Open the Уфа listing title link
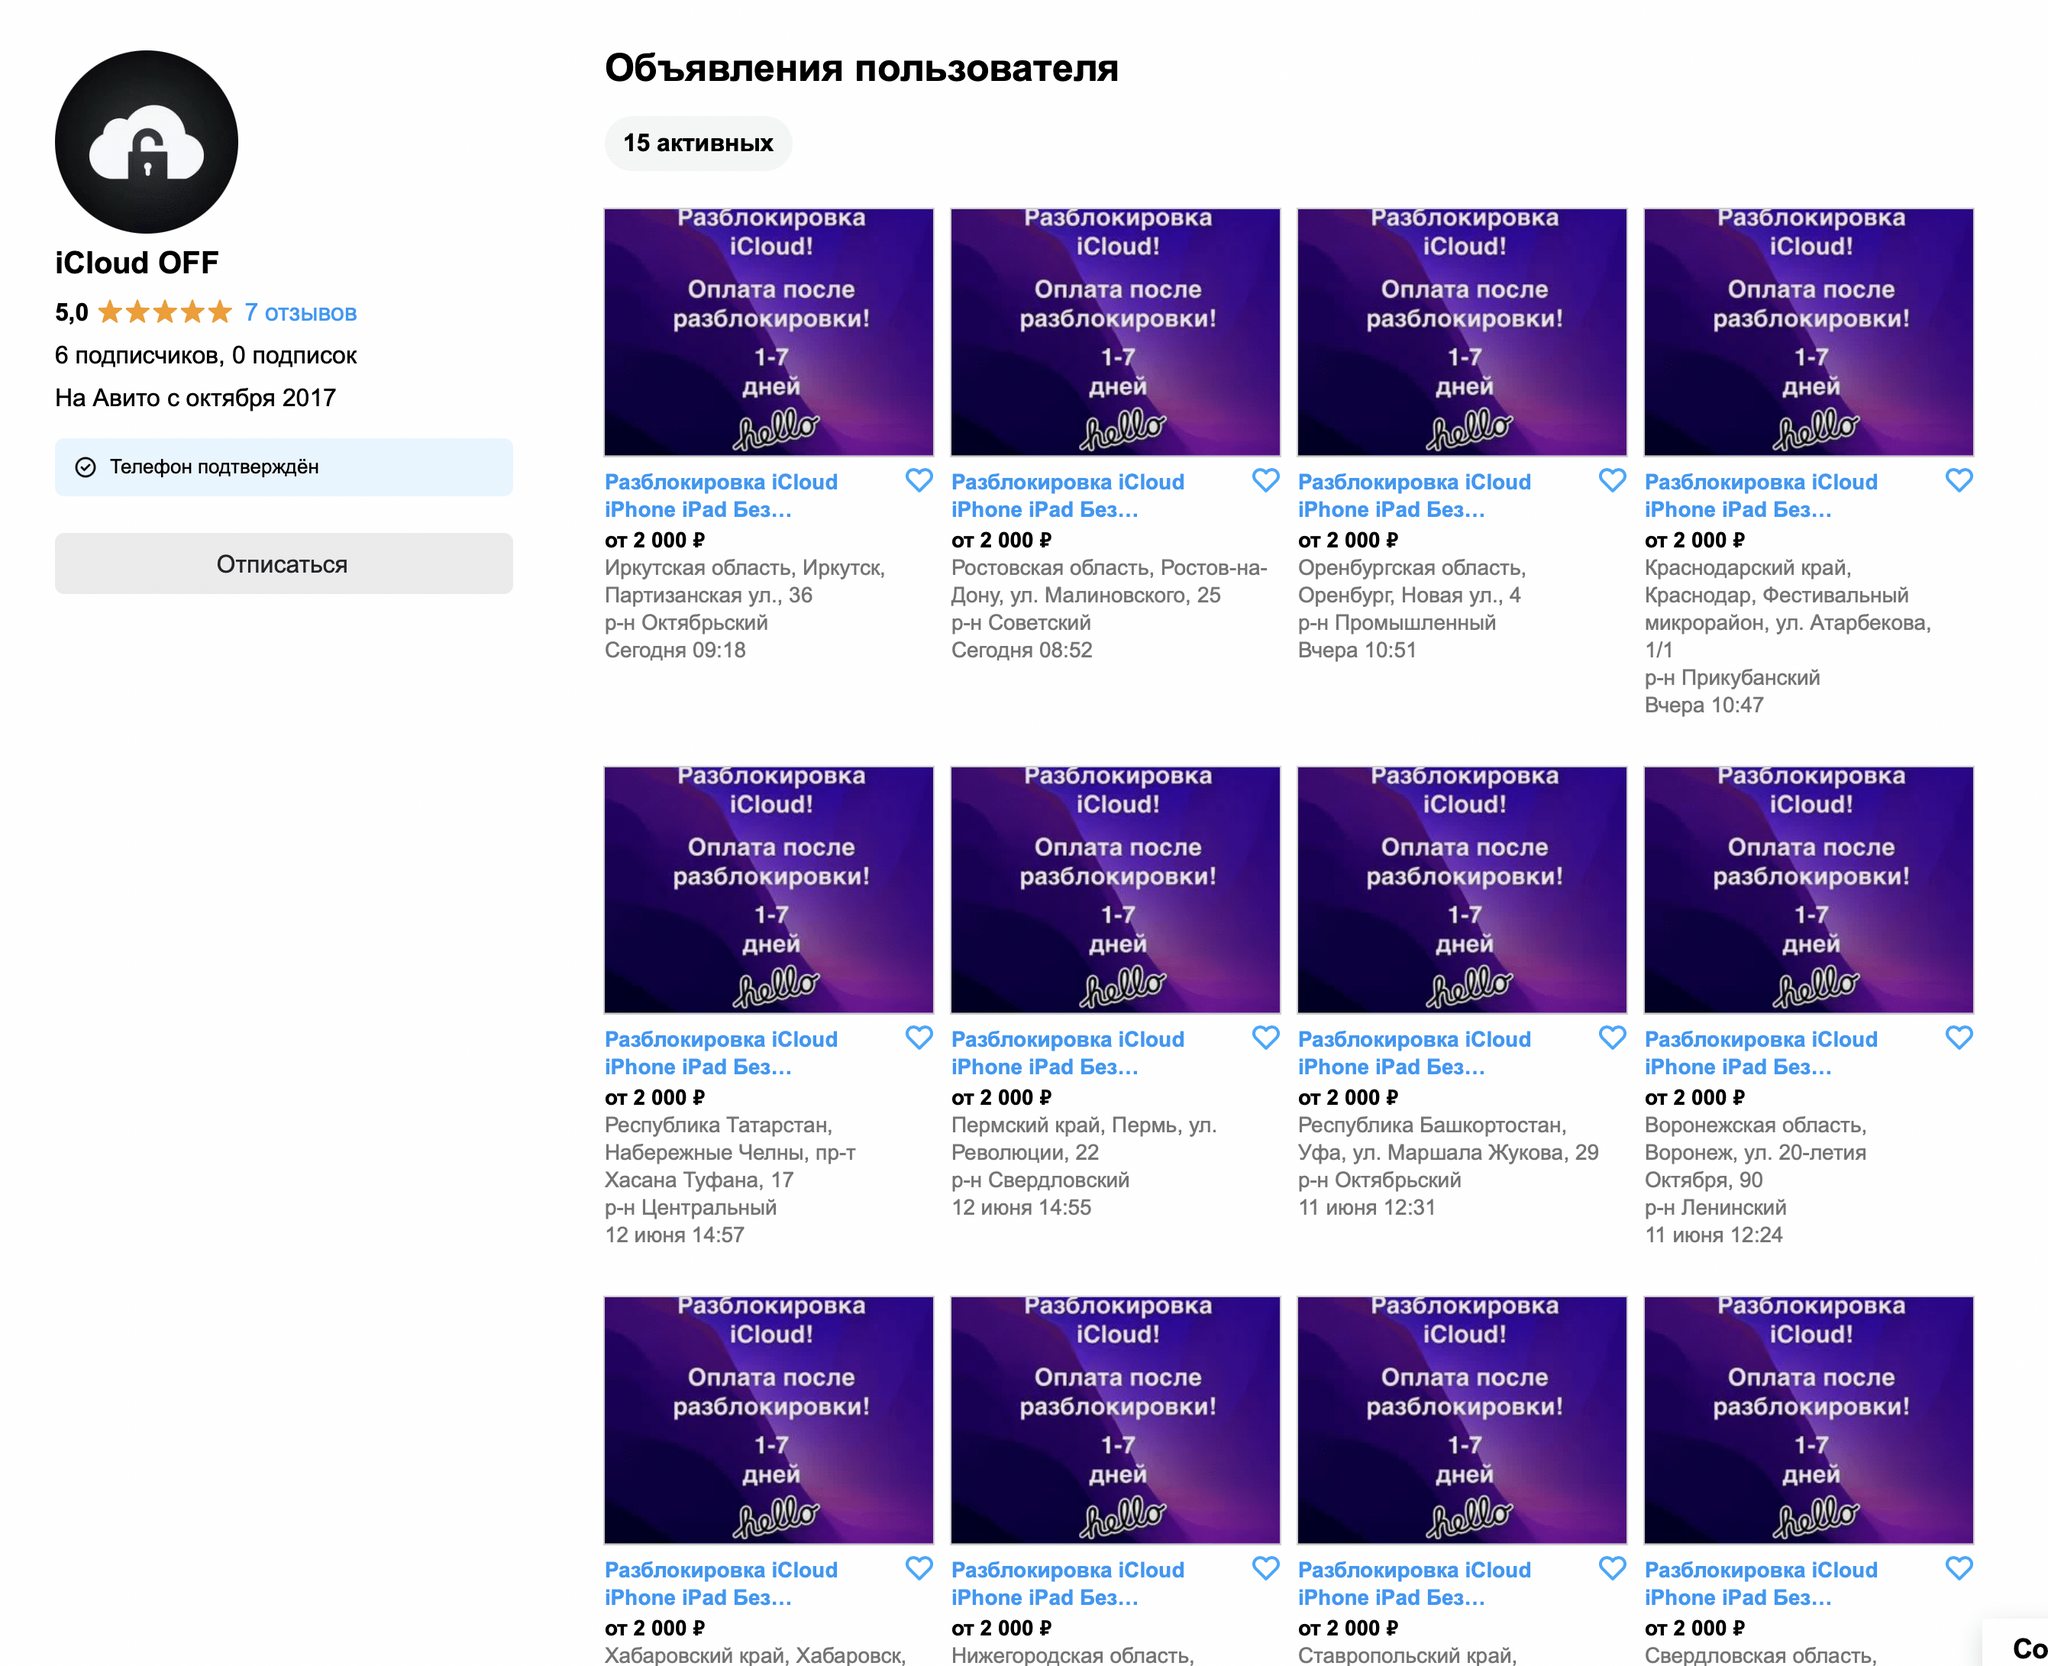The height and width of the screenshot is (1666, 2048). point(1414,1053)
